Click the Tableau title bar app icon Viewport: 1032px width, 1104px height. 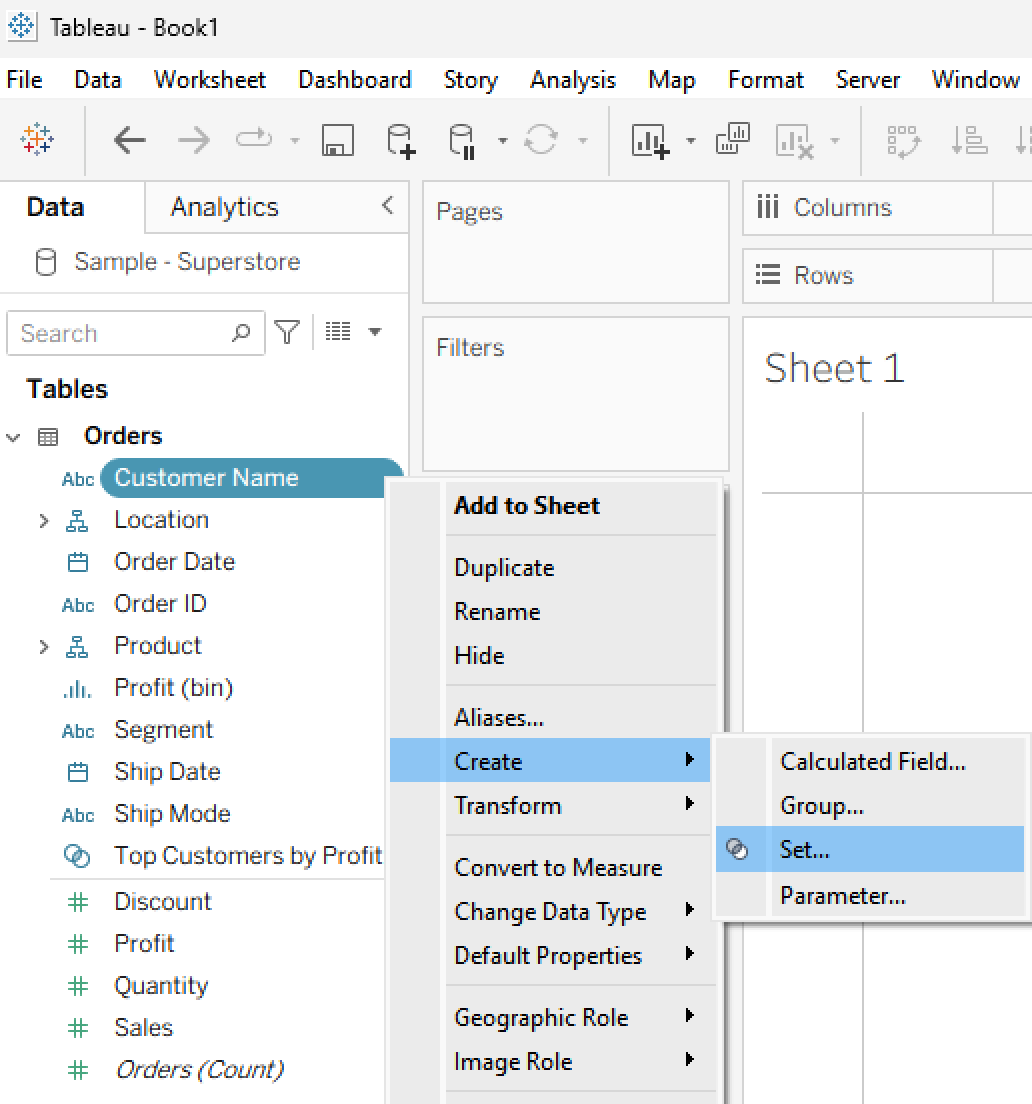[x=21, y=27]
